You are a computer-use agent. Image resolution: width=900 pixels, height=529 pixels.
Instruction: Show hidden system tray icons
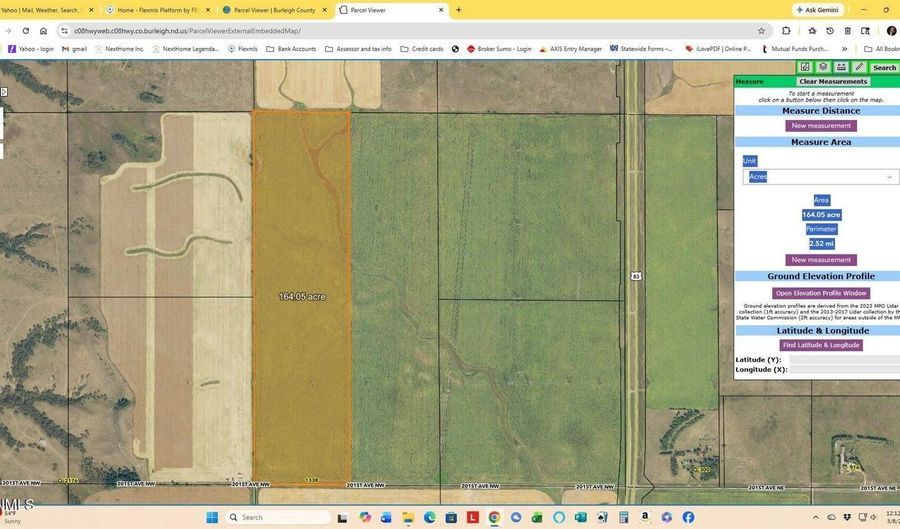click(816, 517)
